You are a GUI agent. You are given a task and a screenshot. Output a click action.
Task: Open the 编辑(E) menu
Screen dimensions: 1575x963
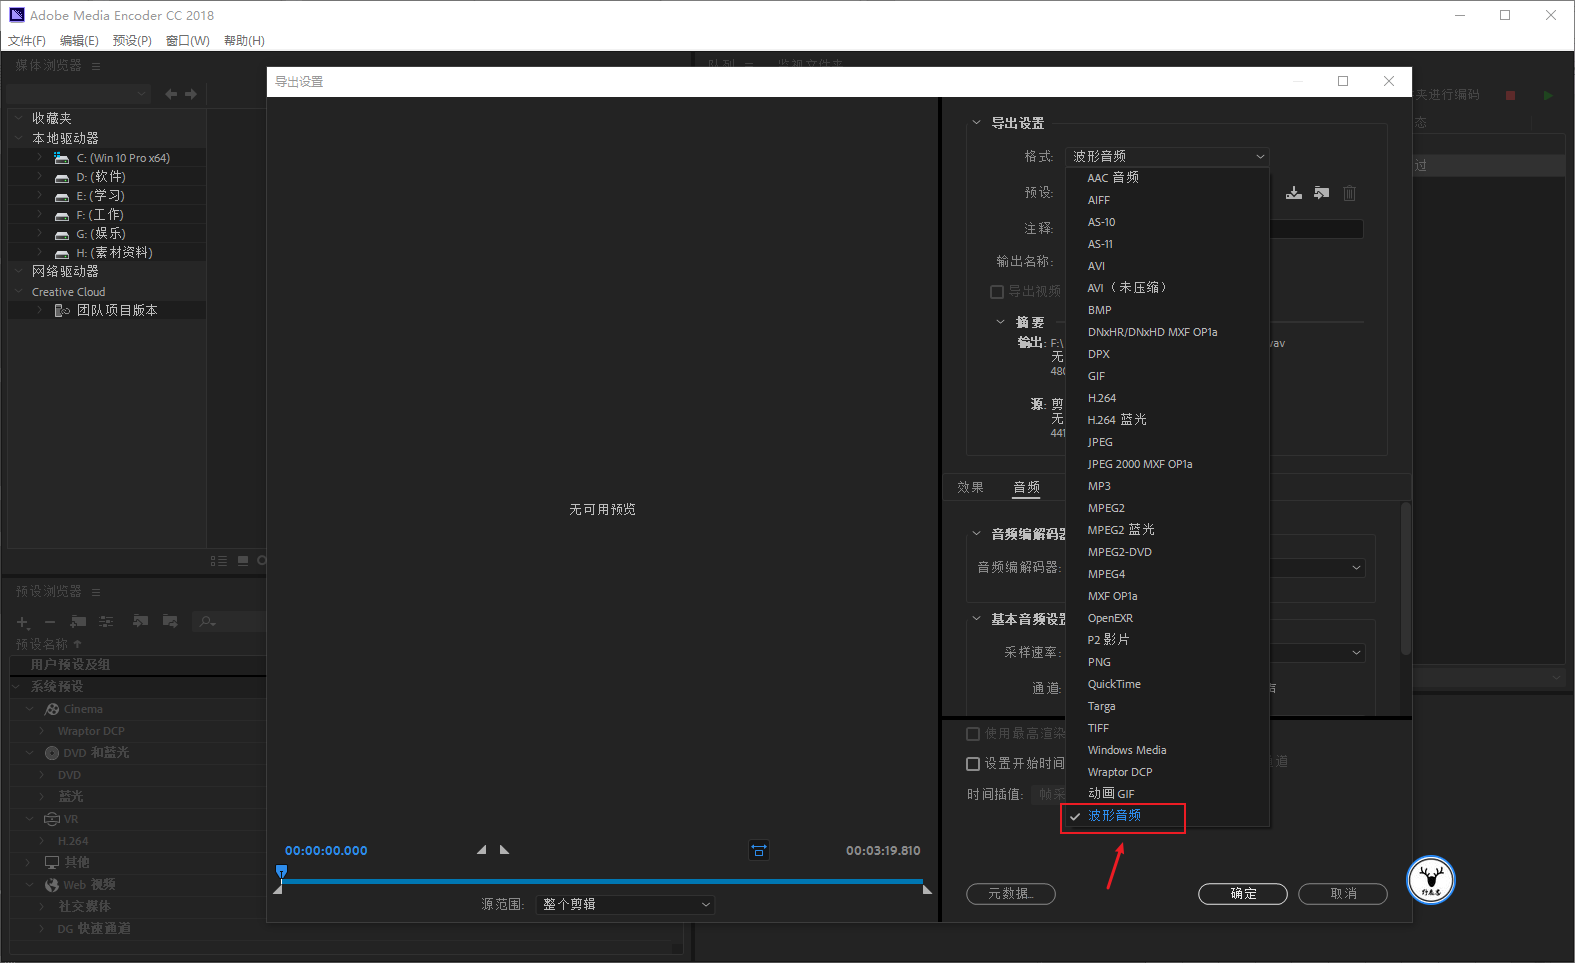pyautogui.click(x=79, y=41)
